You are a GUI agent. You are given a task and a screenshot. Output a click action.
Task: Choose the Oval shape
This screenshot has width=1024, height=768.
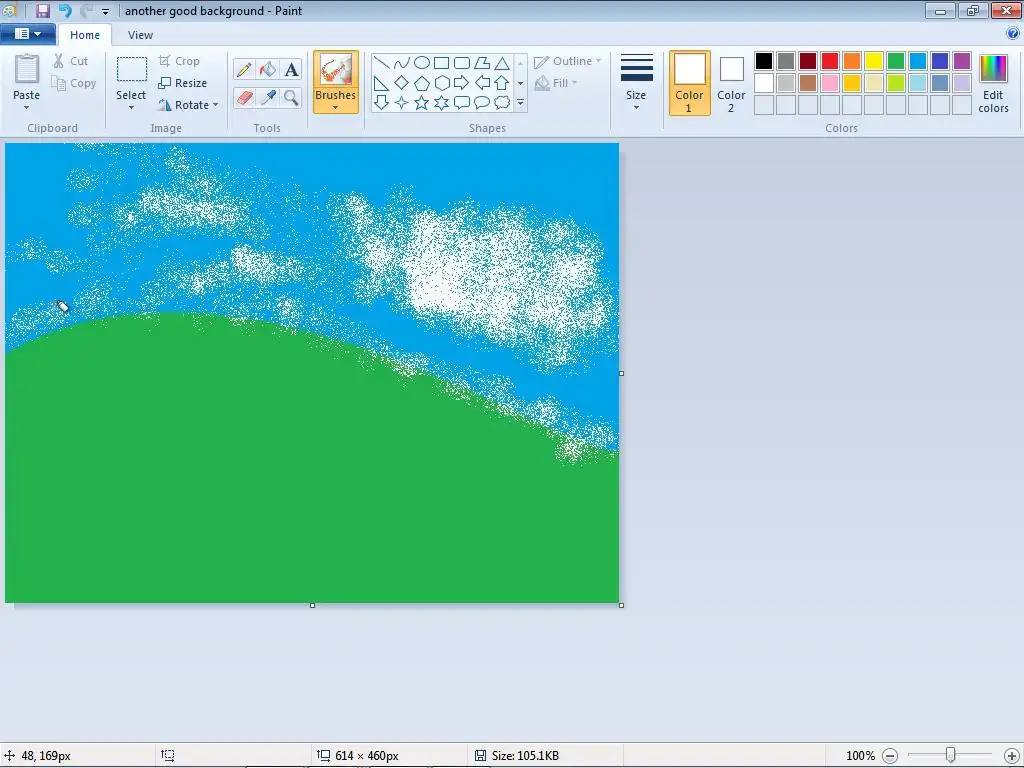coord(422,63)
